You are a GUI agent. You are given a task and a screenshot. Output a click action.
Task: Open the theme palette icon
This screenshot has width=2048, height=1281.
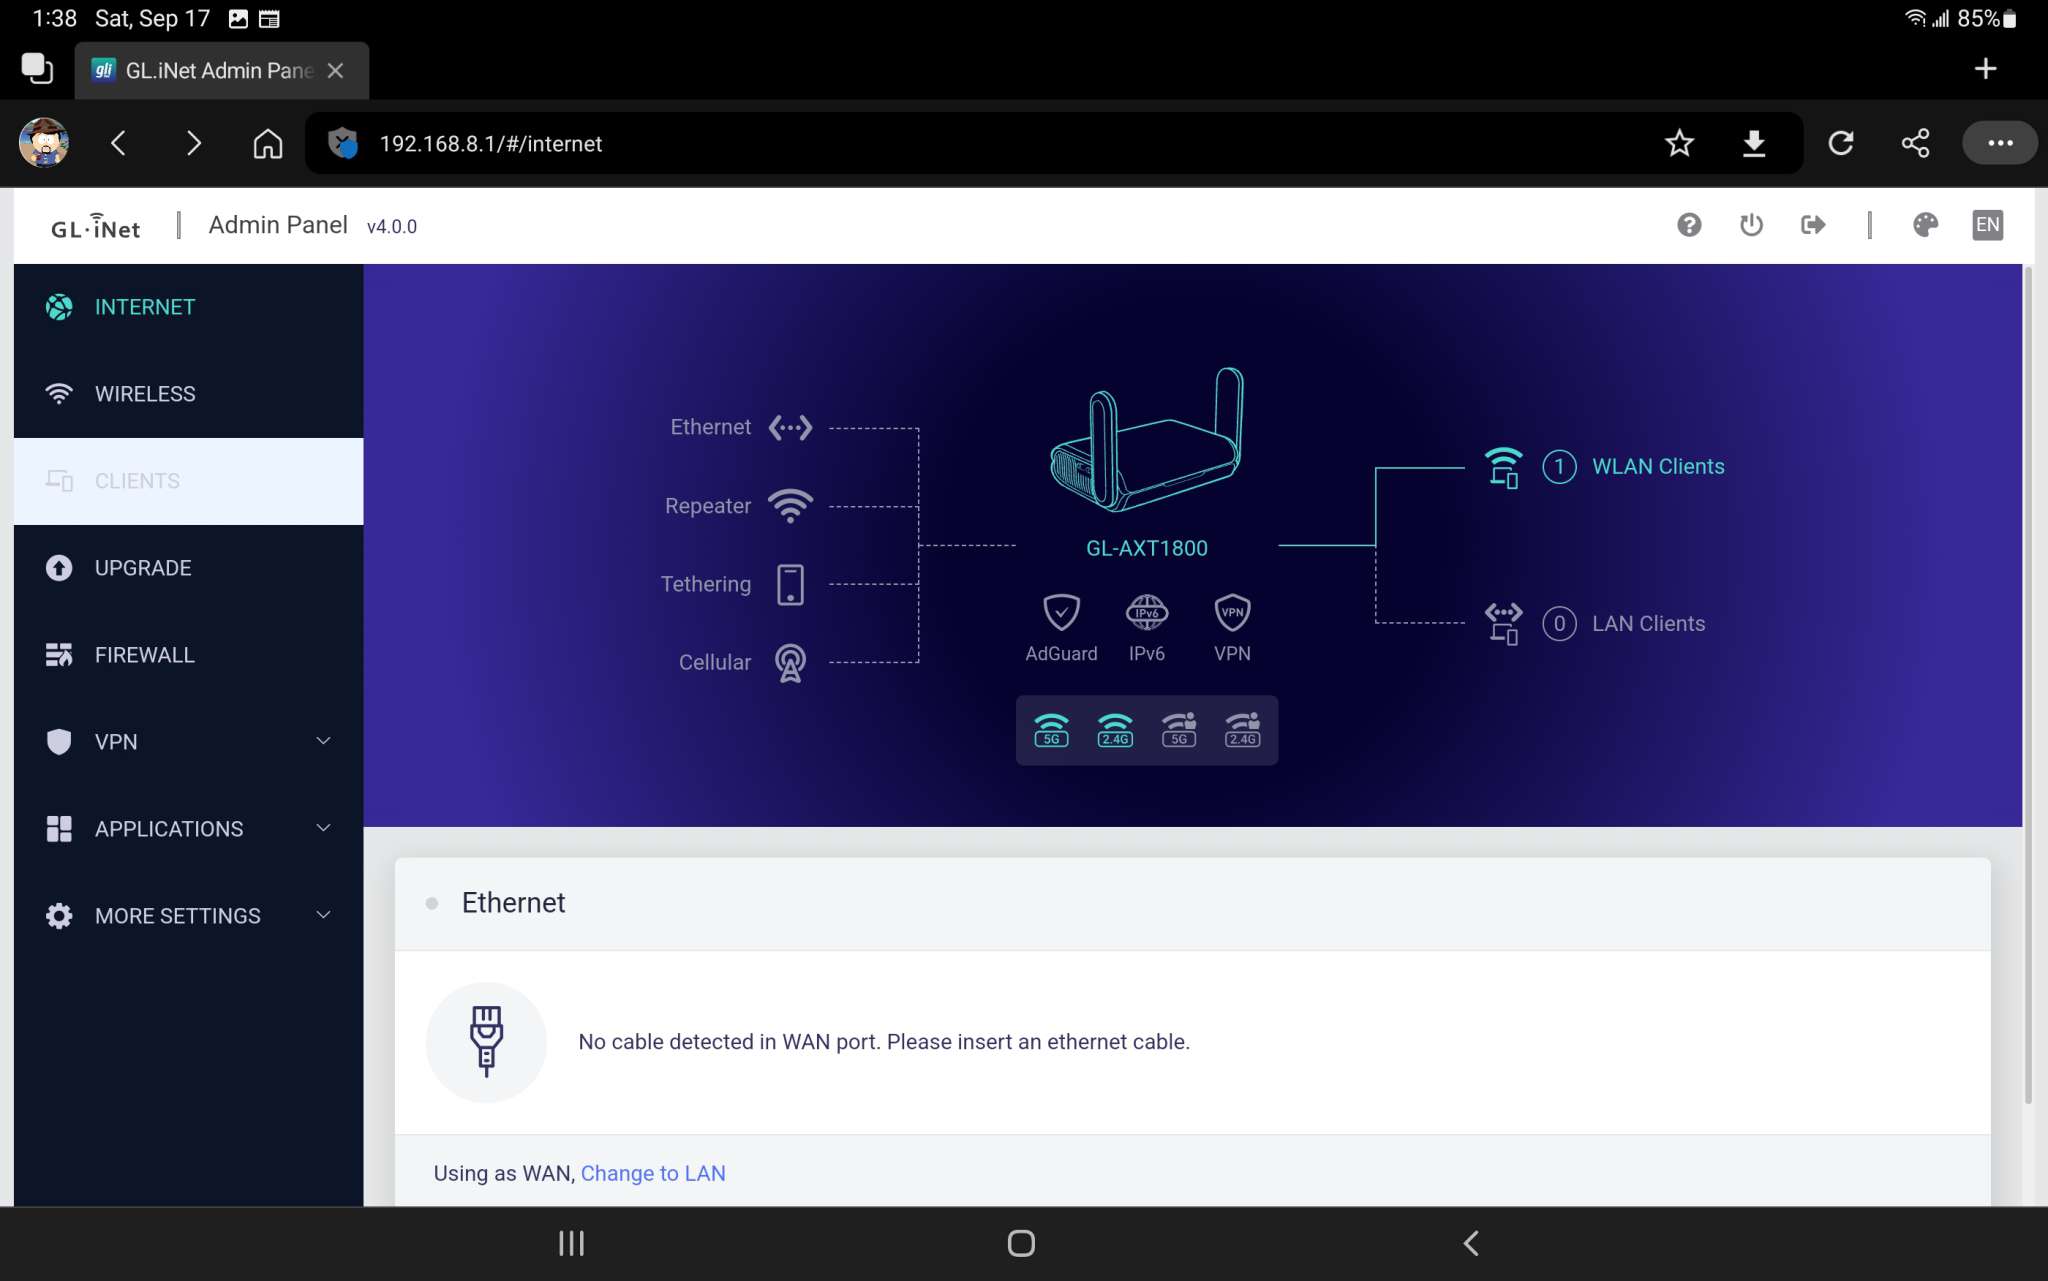coord(1925,225)
